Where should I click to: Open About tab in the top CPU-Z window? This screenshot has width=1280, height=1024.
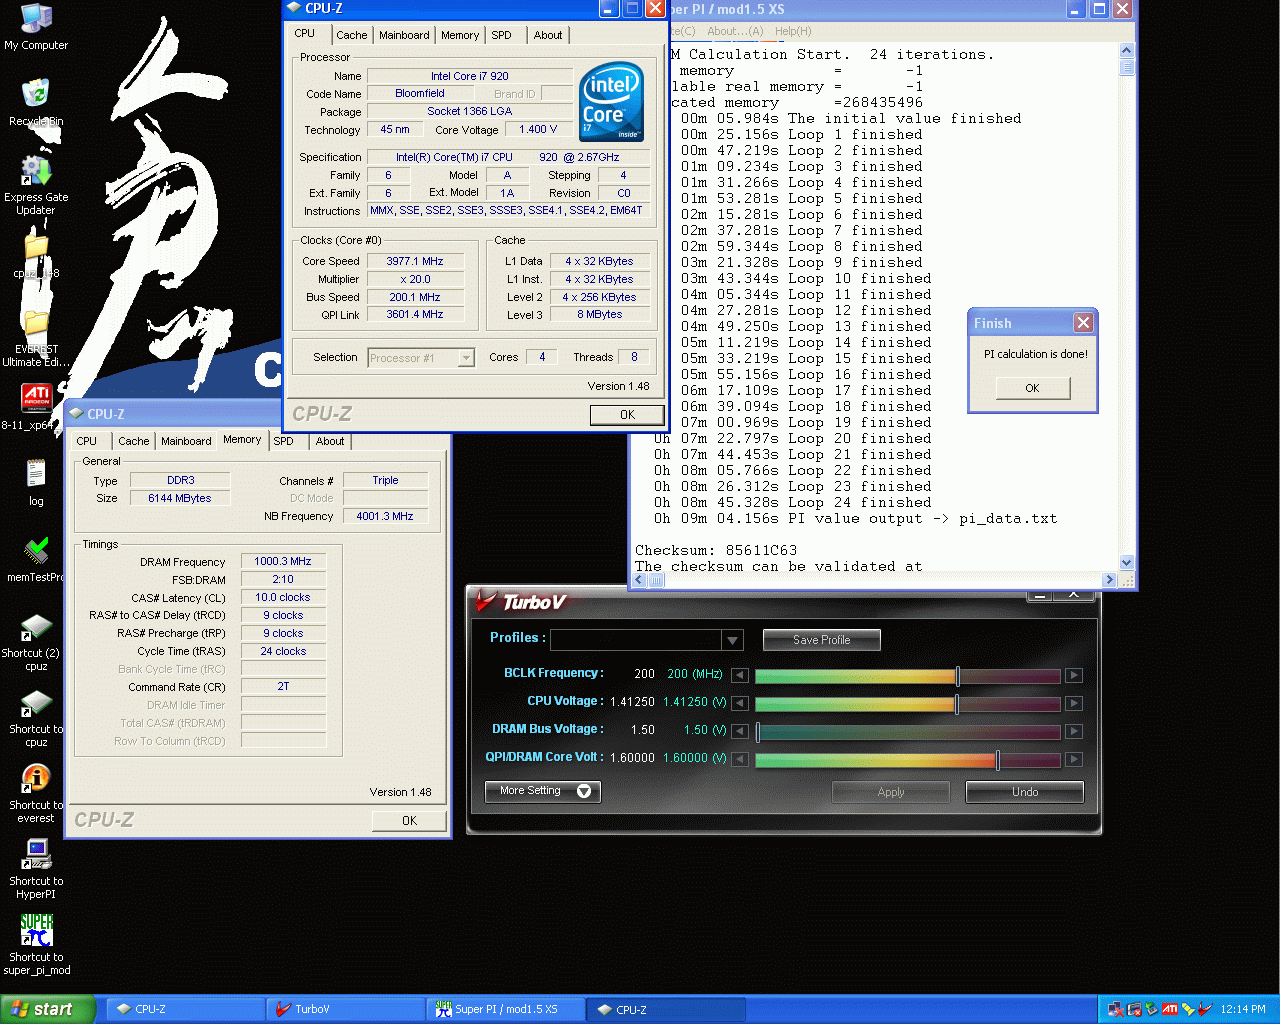[x=548, y=35]
